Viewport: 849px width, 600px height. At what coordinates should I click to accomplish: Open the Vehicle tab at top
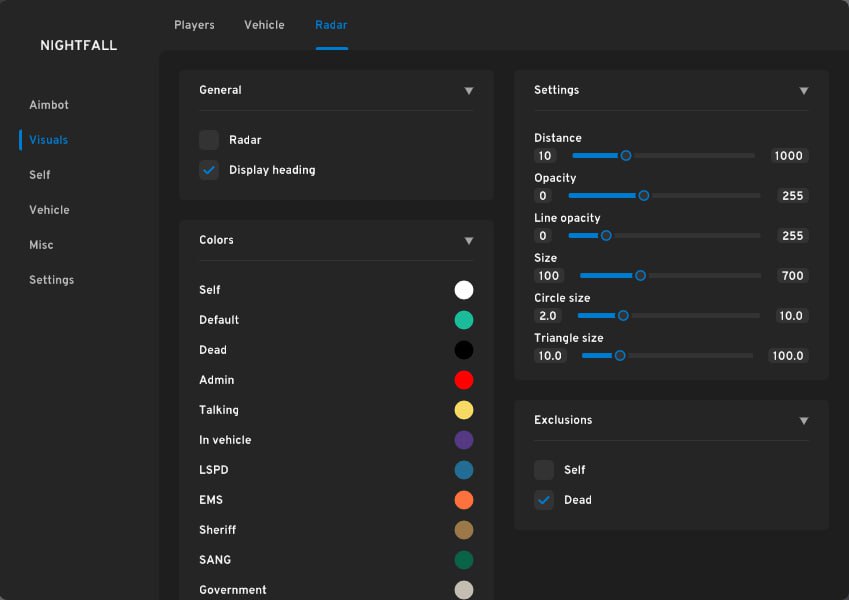(x=264, y=25)
